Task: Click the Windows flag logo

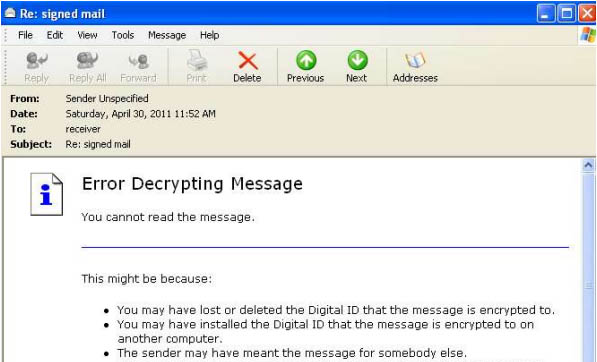Action: (x=587, y=35)
